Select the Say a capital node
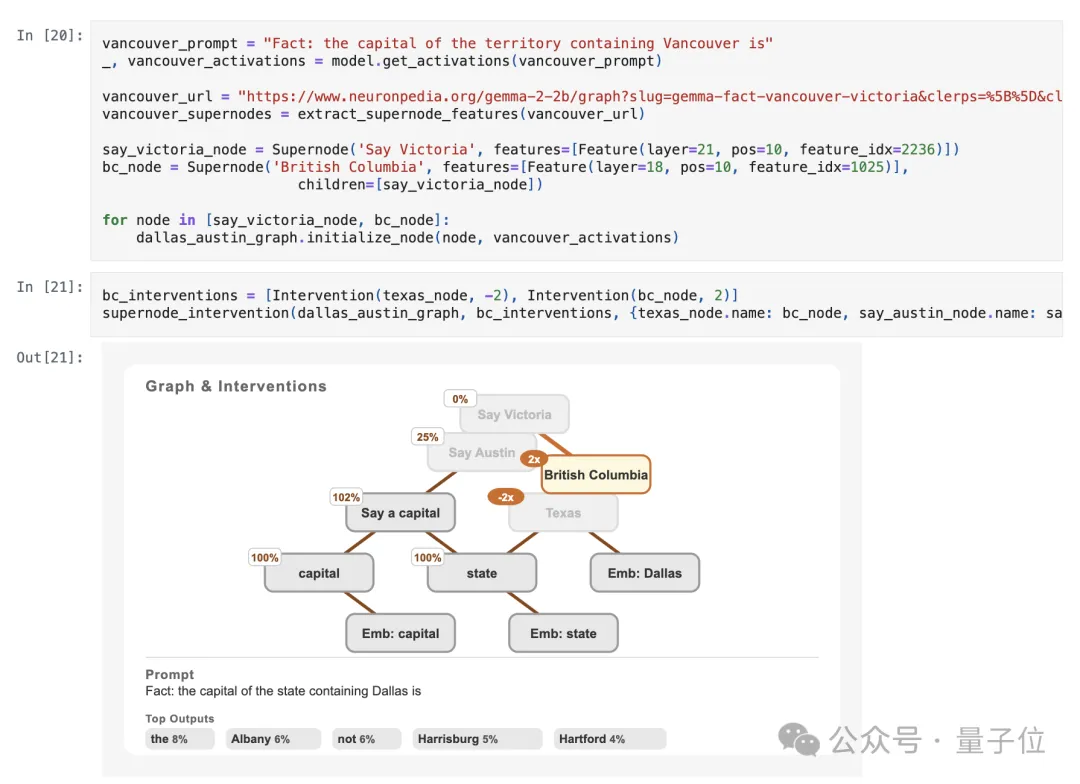Viewport: 1080px width, 784px height. click(x=400, y=513)
